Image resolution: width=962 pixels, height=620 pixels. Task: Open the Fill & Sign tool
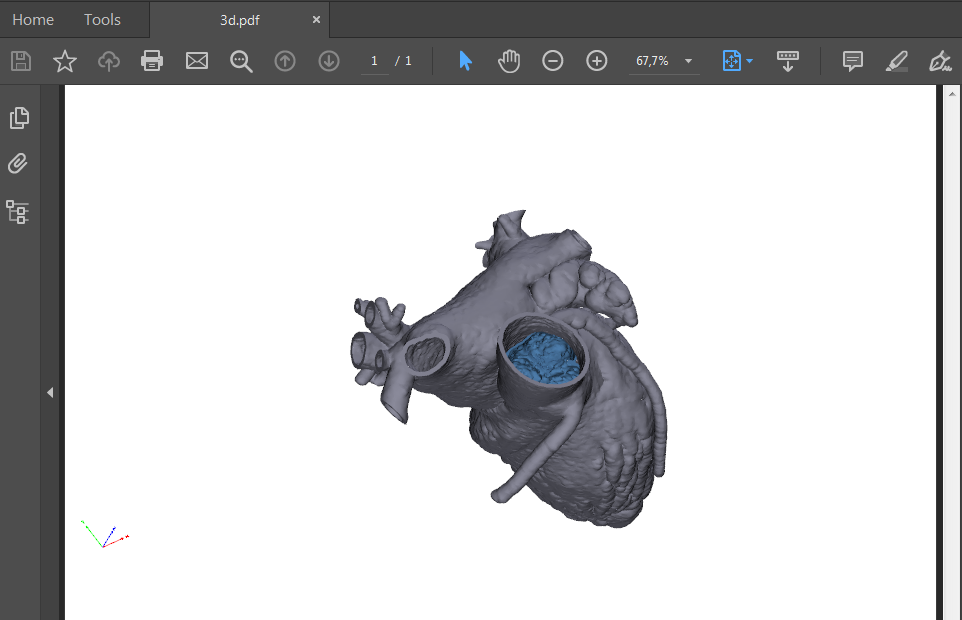coord(938,61)
